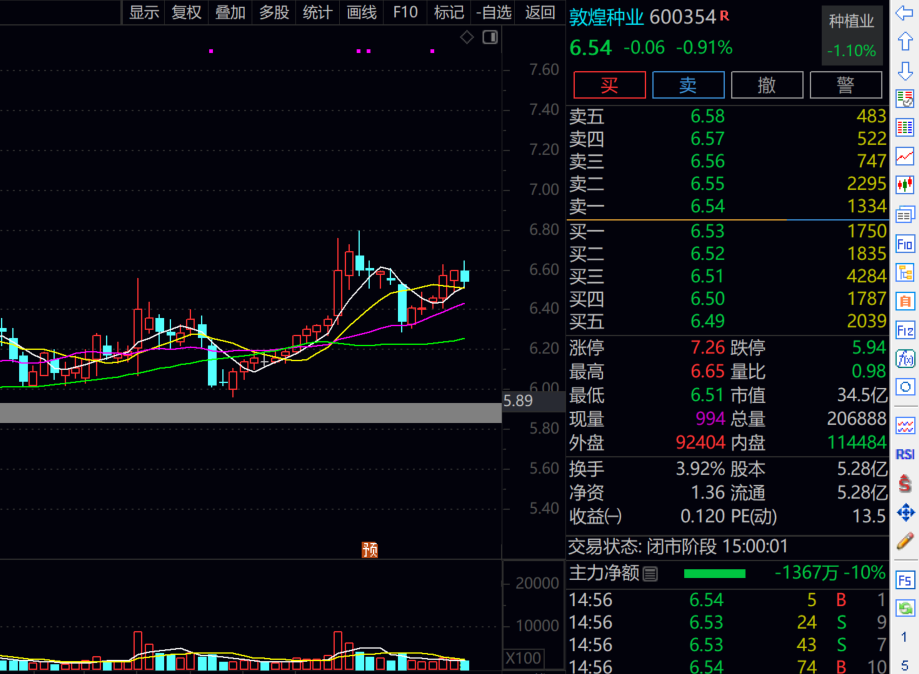
Task: Switch to the intraday line chart icon
Action: click(x=904, y=156)
